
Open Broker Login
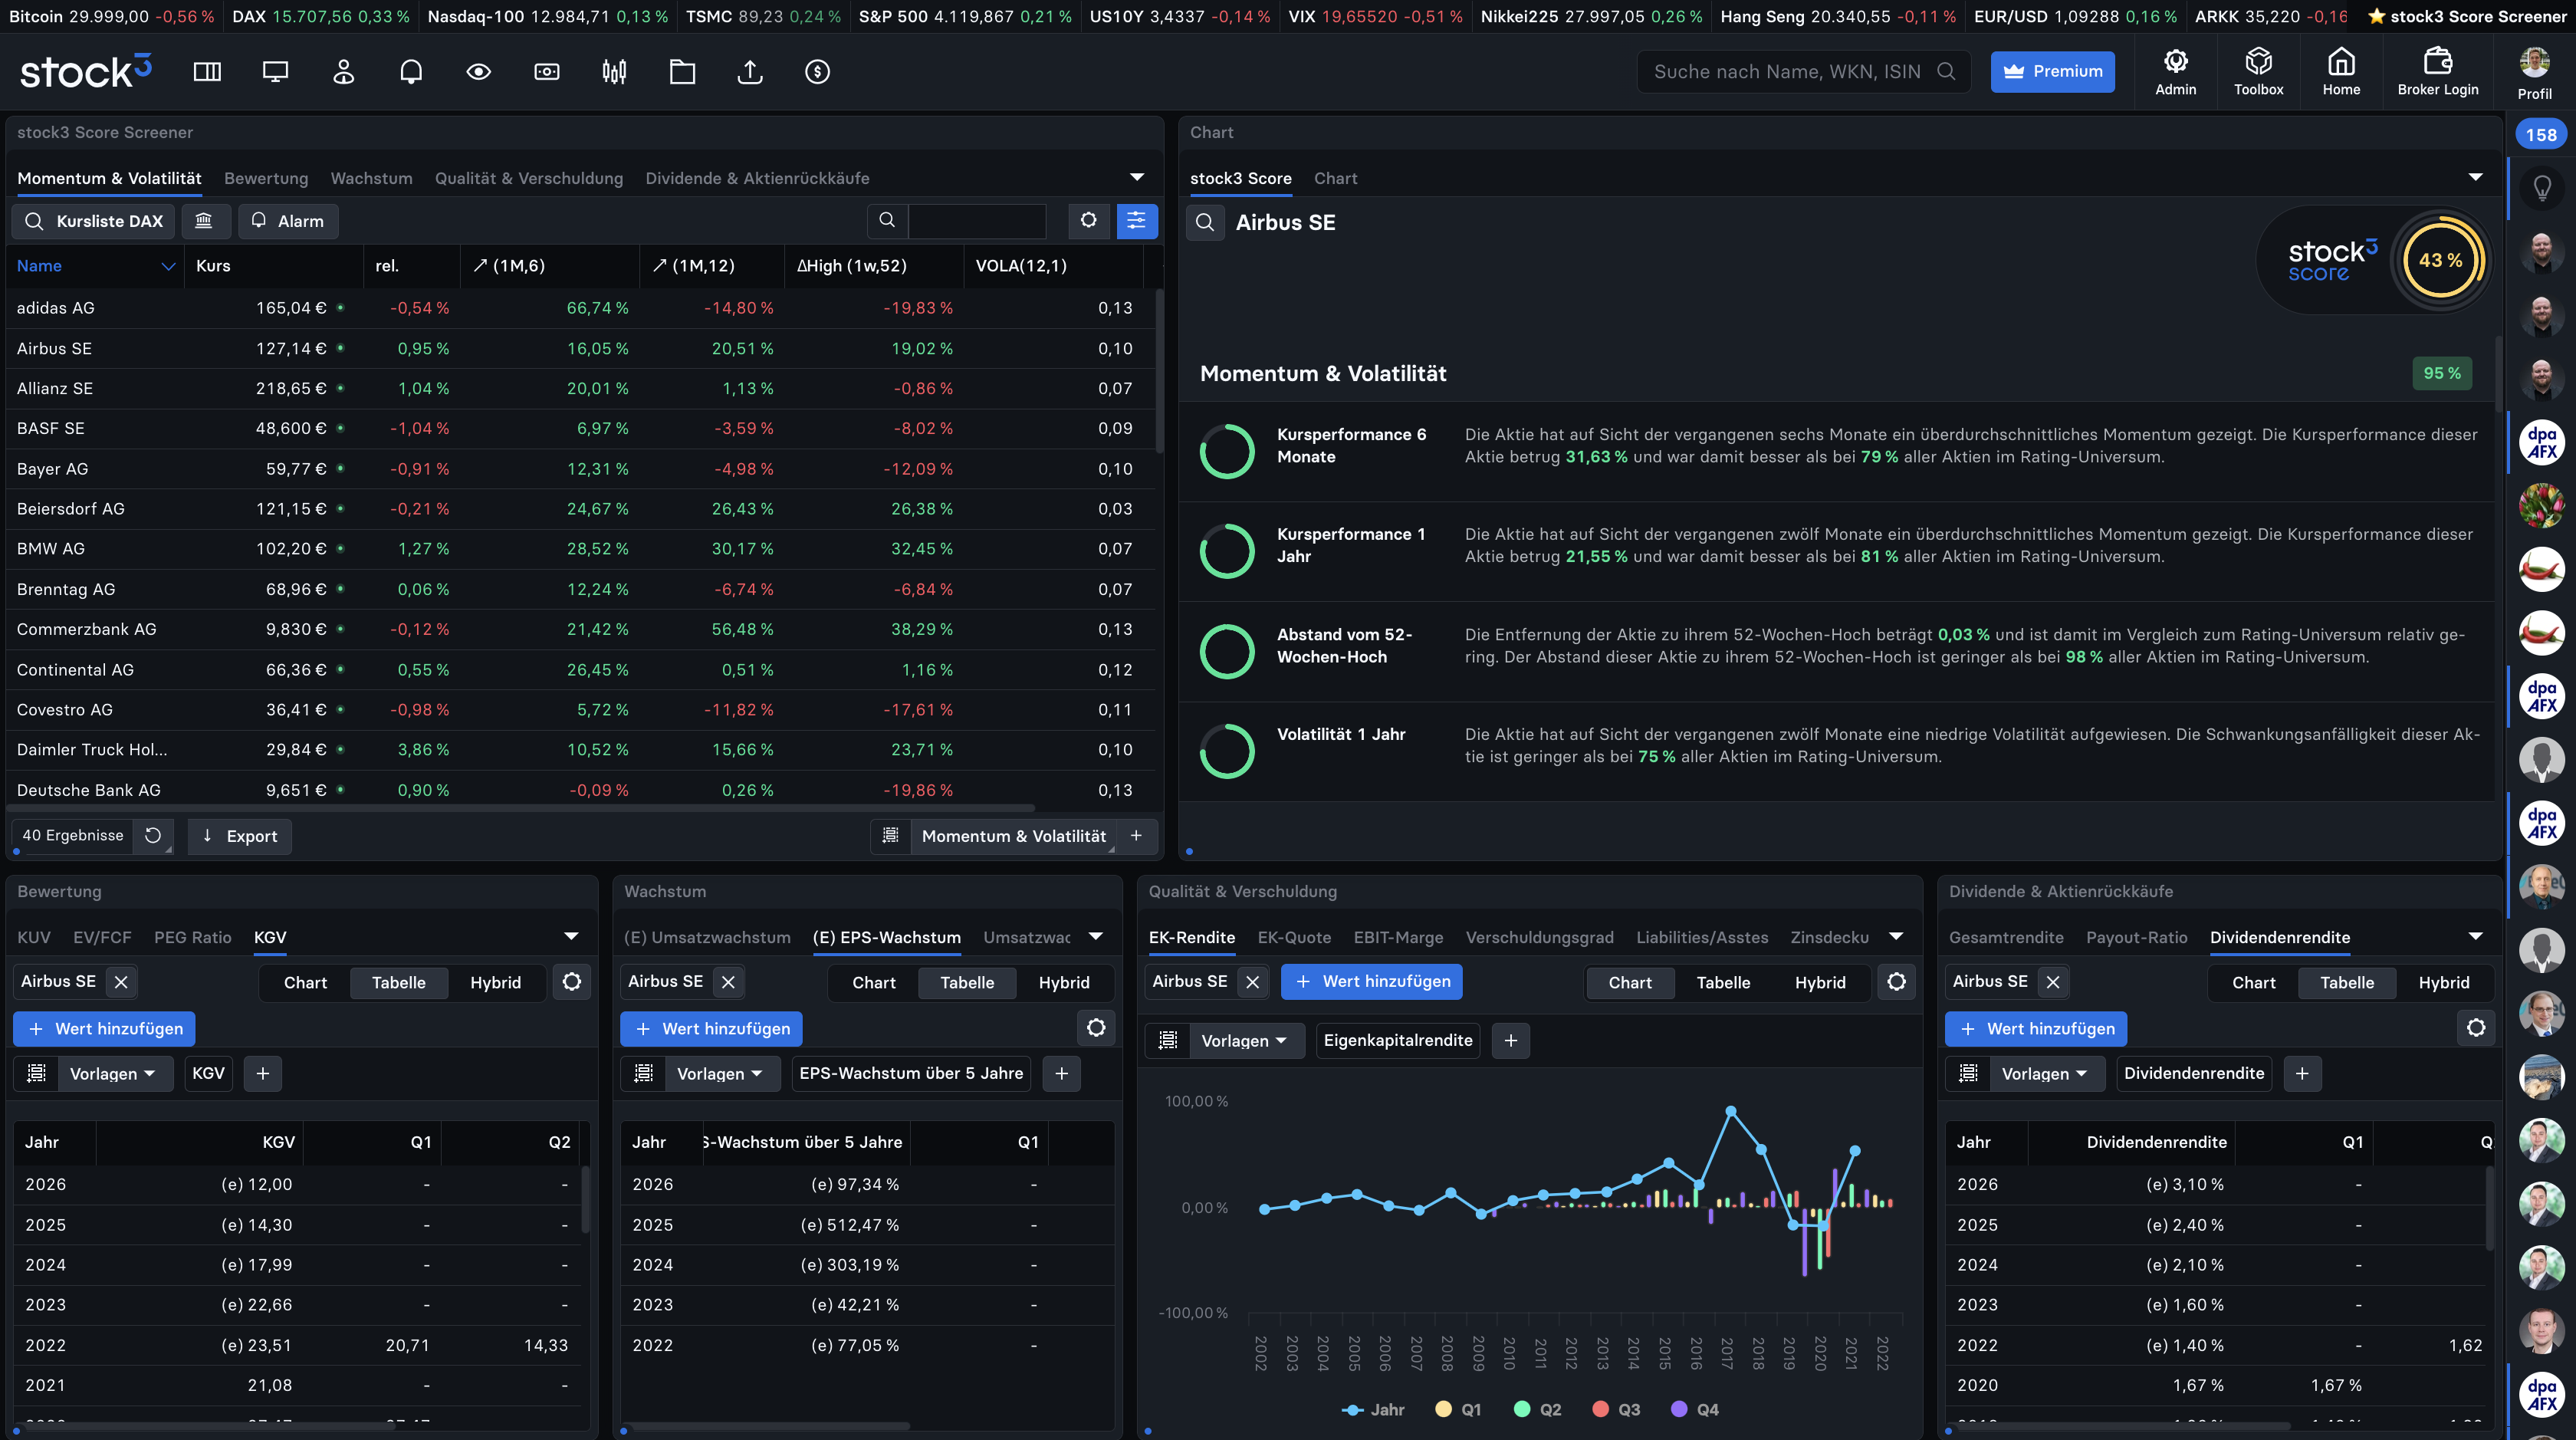pyautogui.click(x=2437, y=72)
